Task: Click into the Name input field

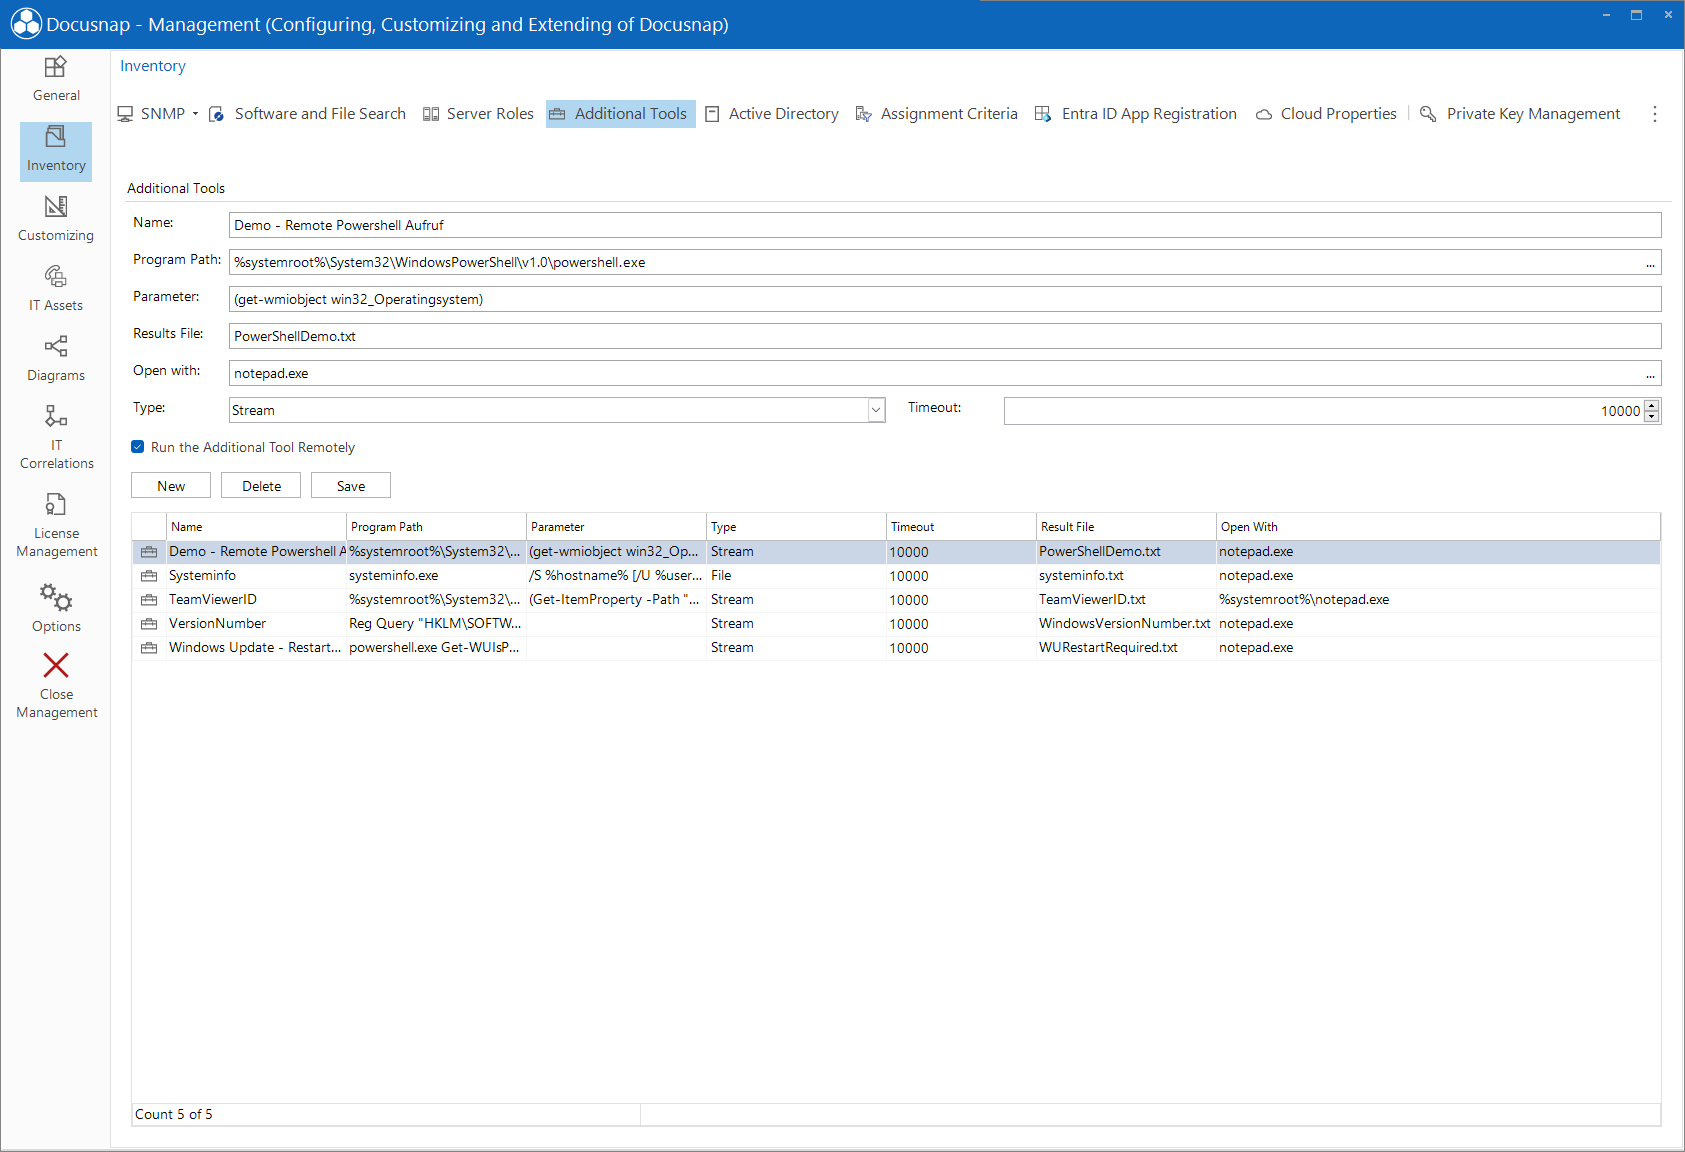Action: click(x=945, y=225)
